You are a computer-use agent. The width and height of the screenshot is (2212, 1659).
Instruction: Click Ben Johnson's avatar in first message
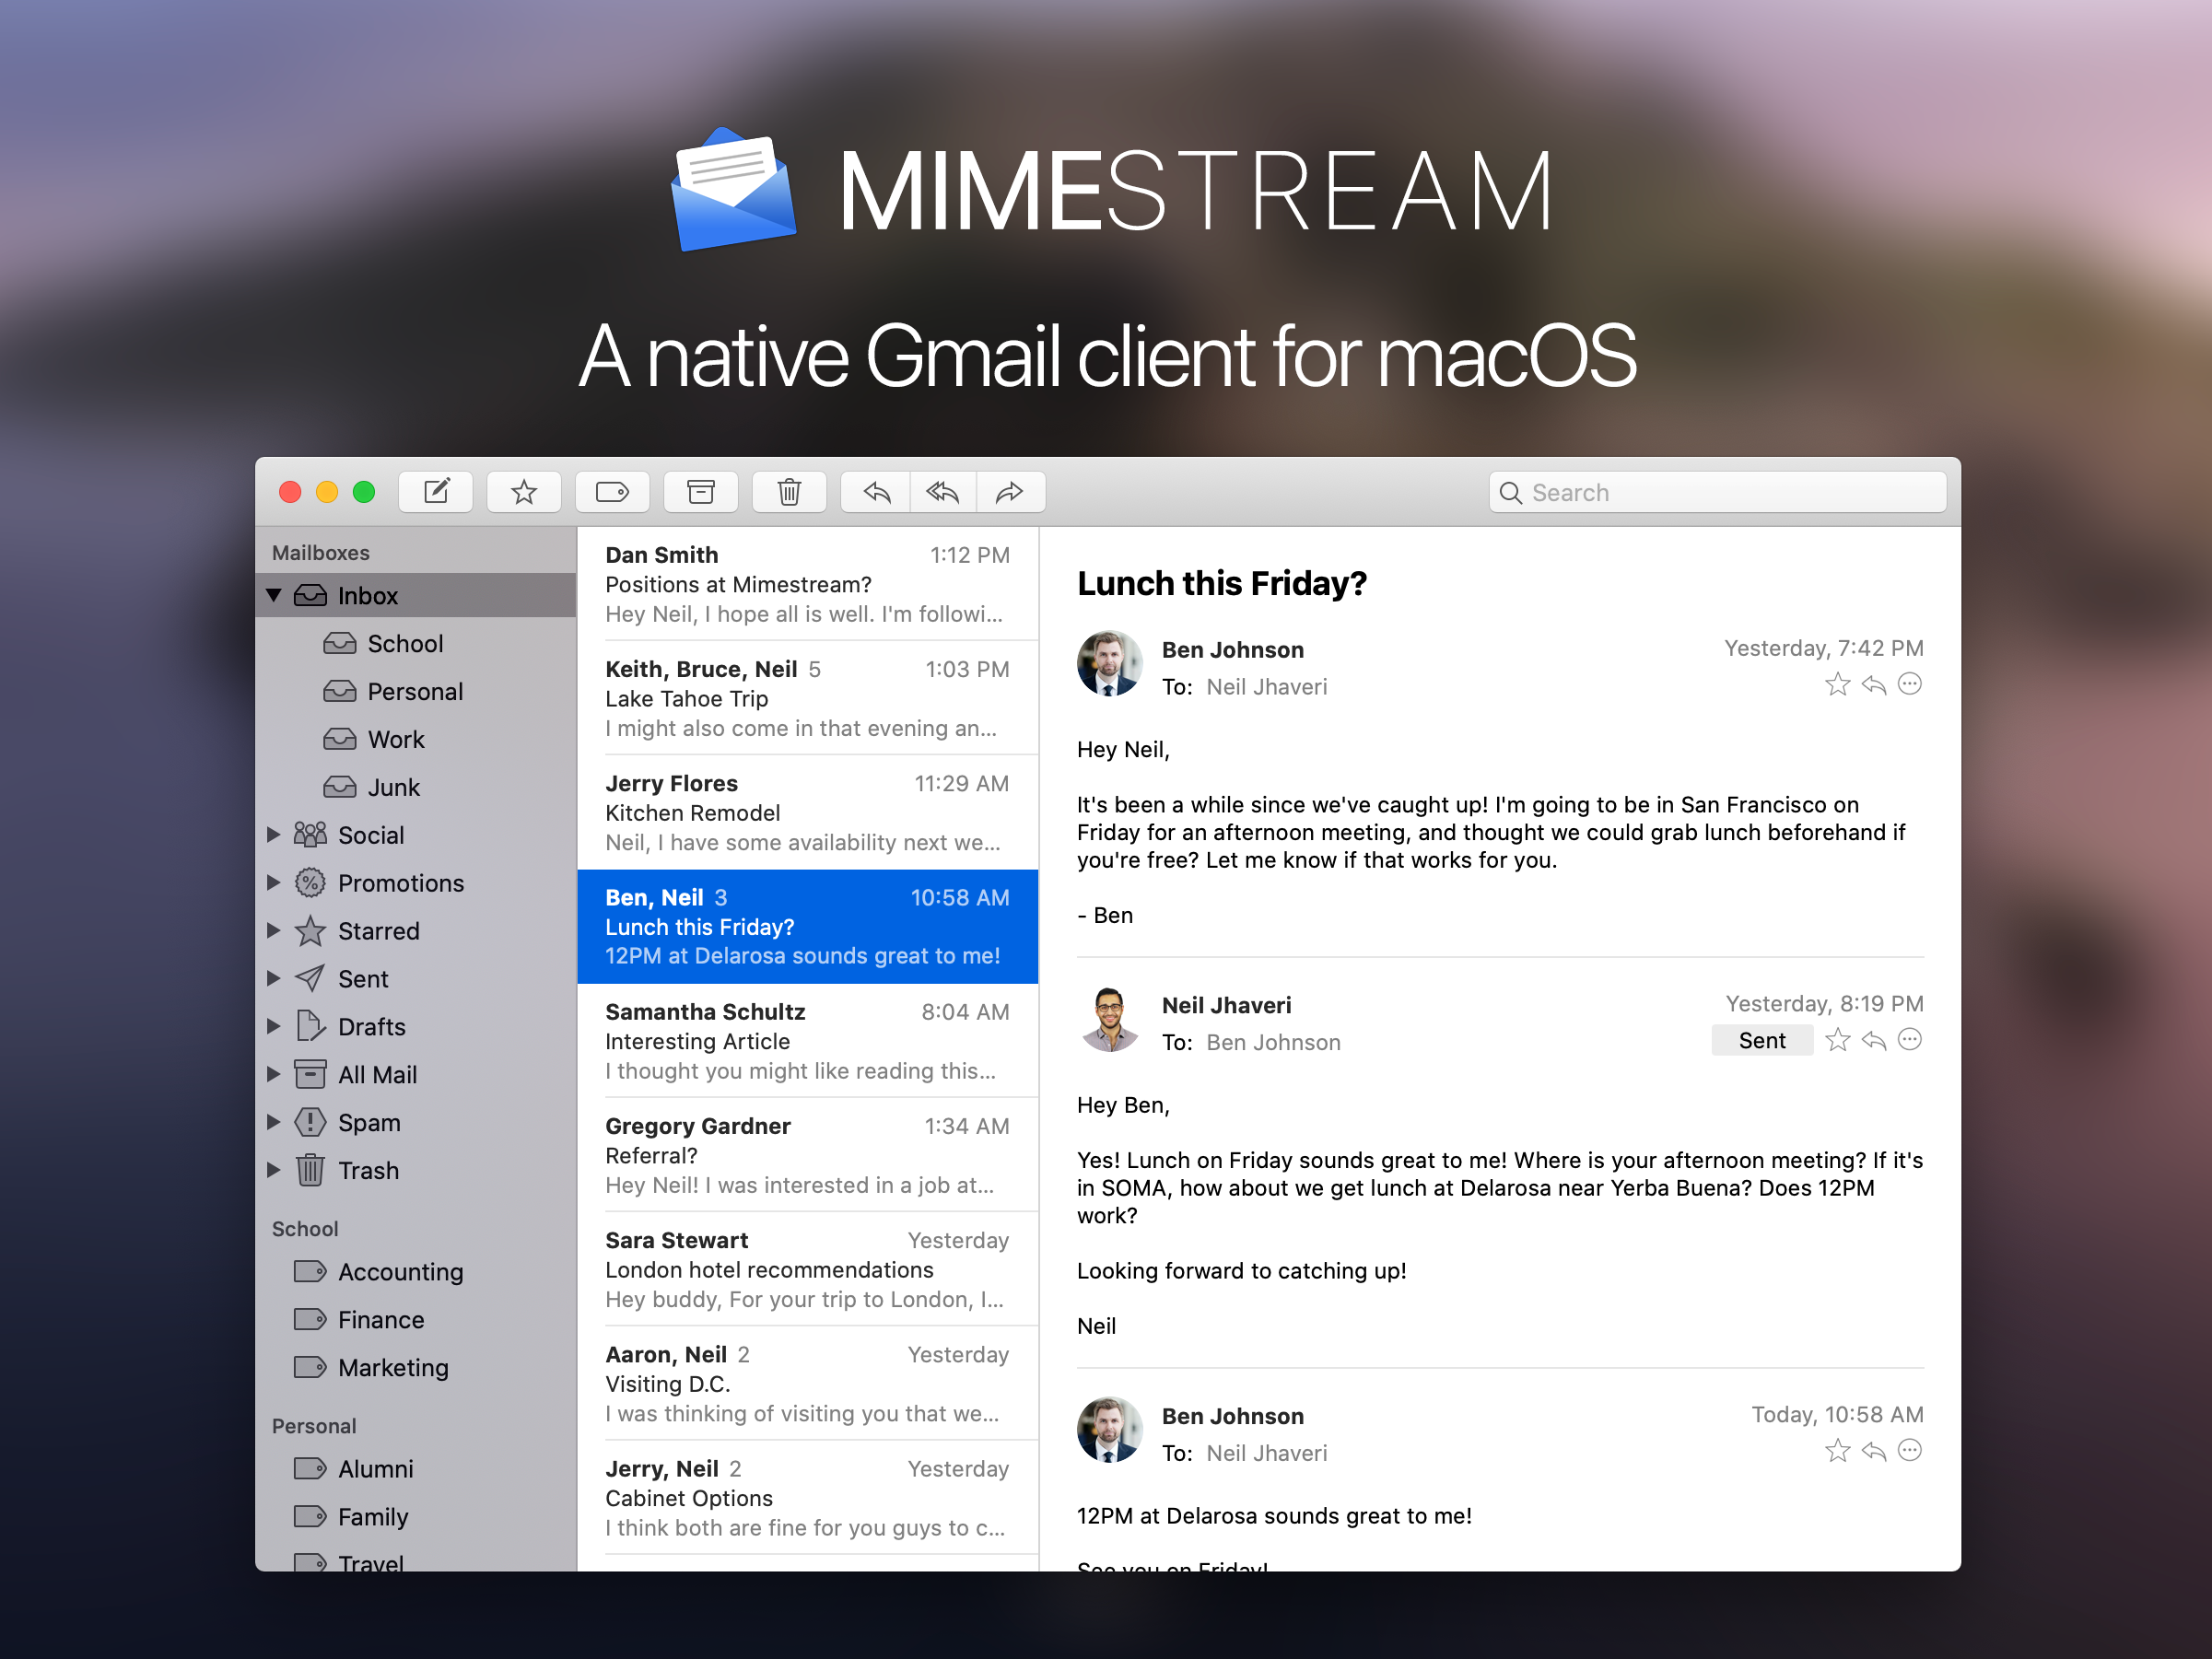[x=1109, y=663]
